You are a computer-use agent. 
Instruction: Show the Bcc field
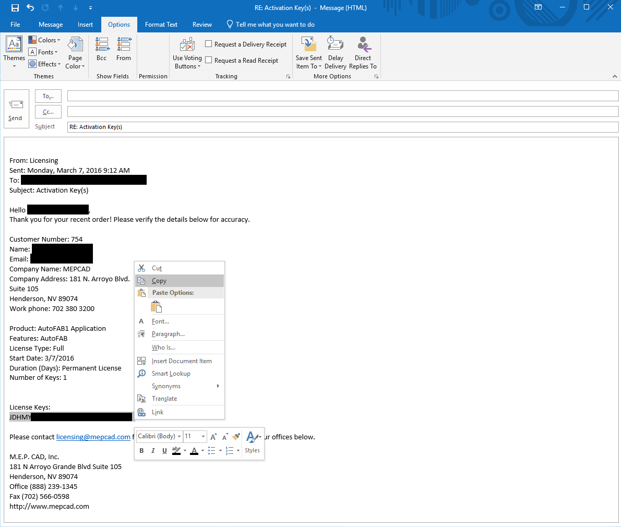pyautogui.click(x=102, y=49)
